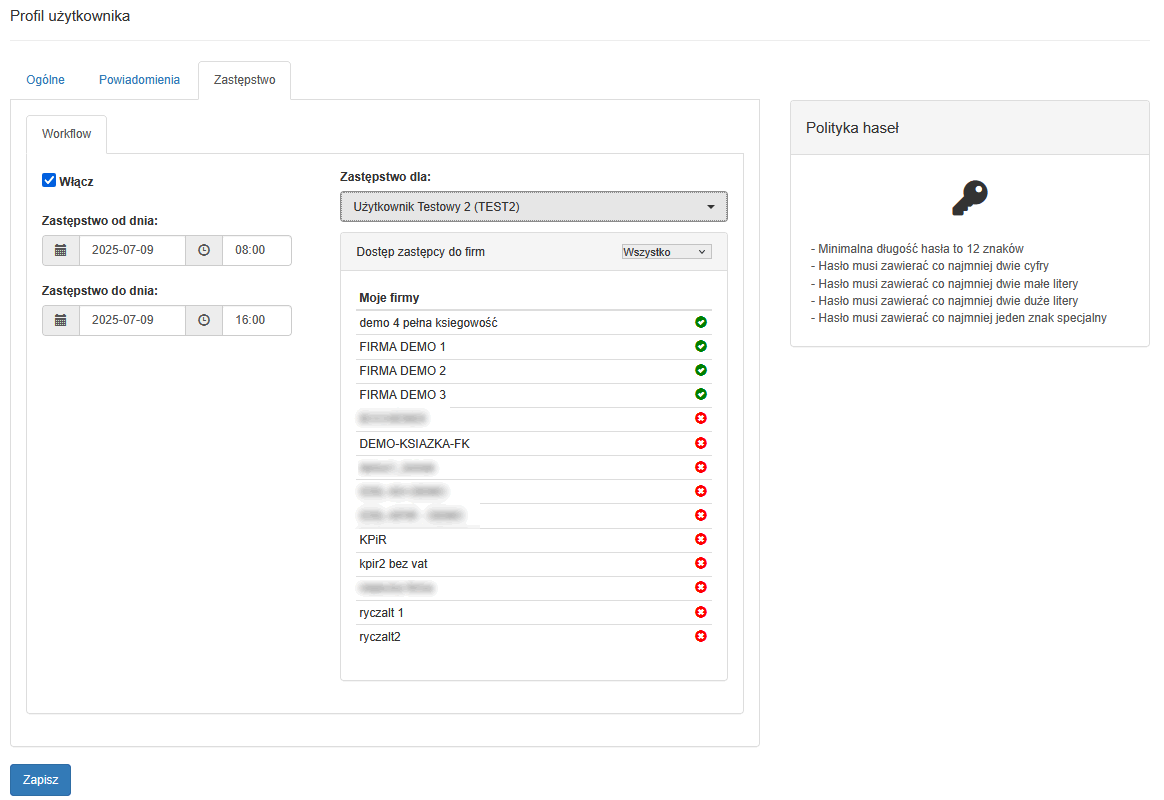Open the Powiadomienia tab

(x=139, y=80)
